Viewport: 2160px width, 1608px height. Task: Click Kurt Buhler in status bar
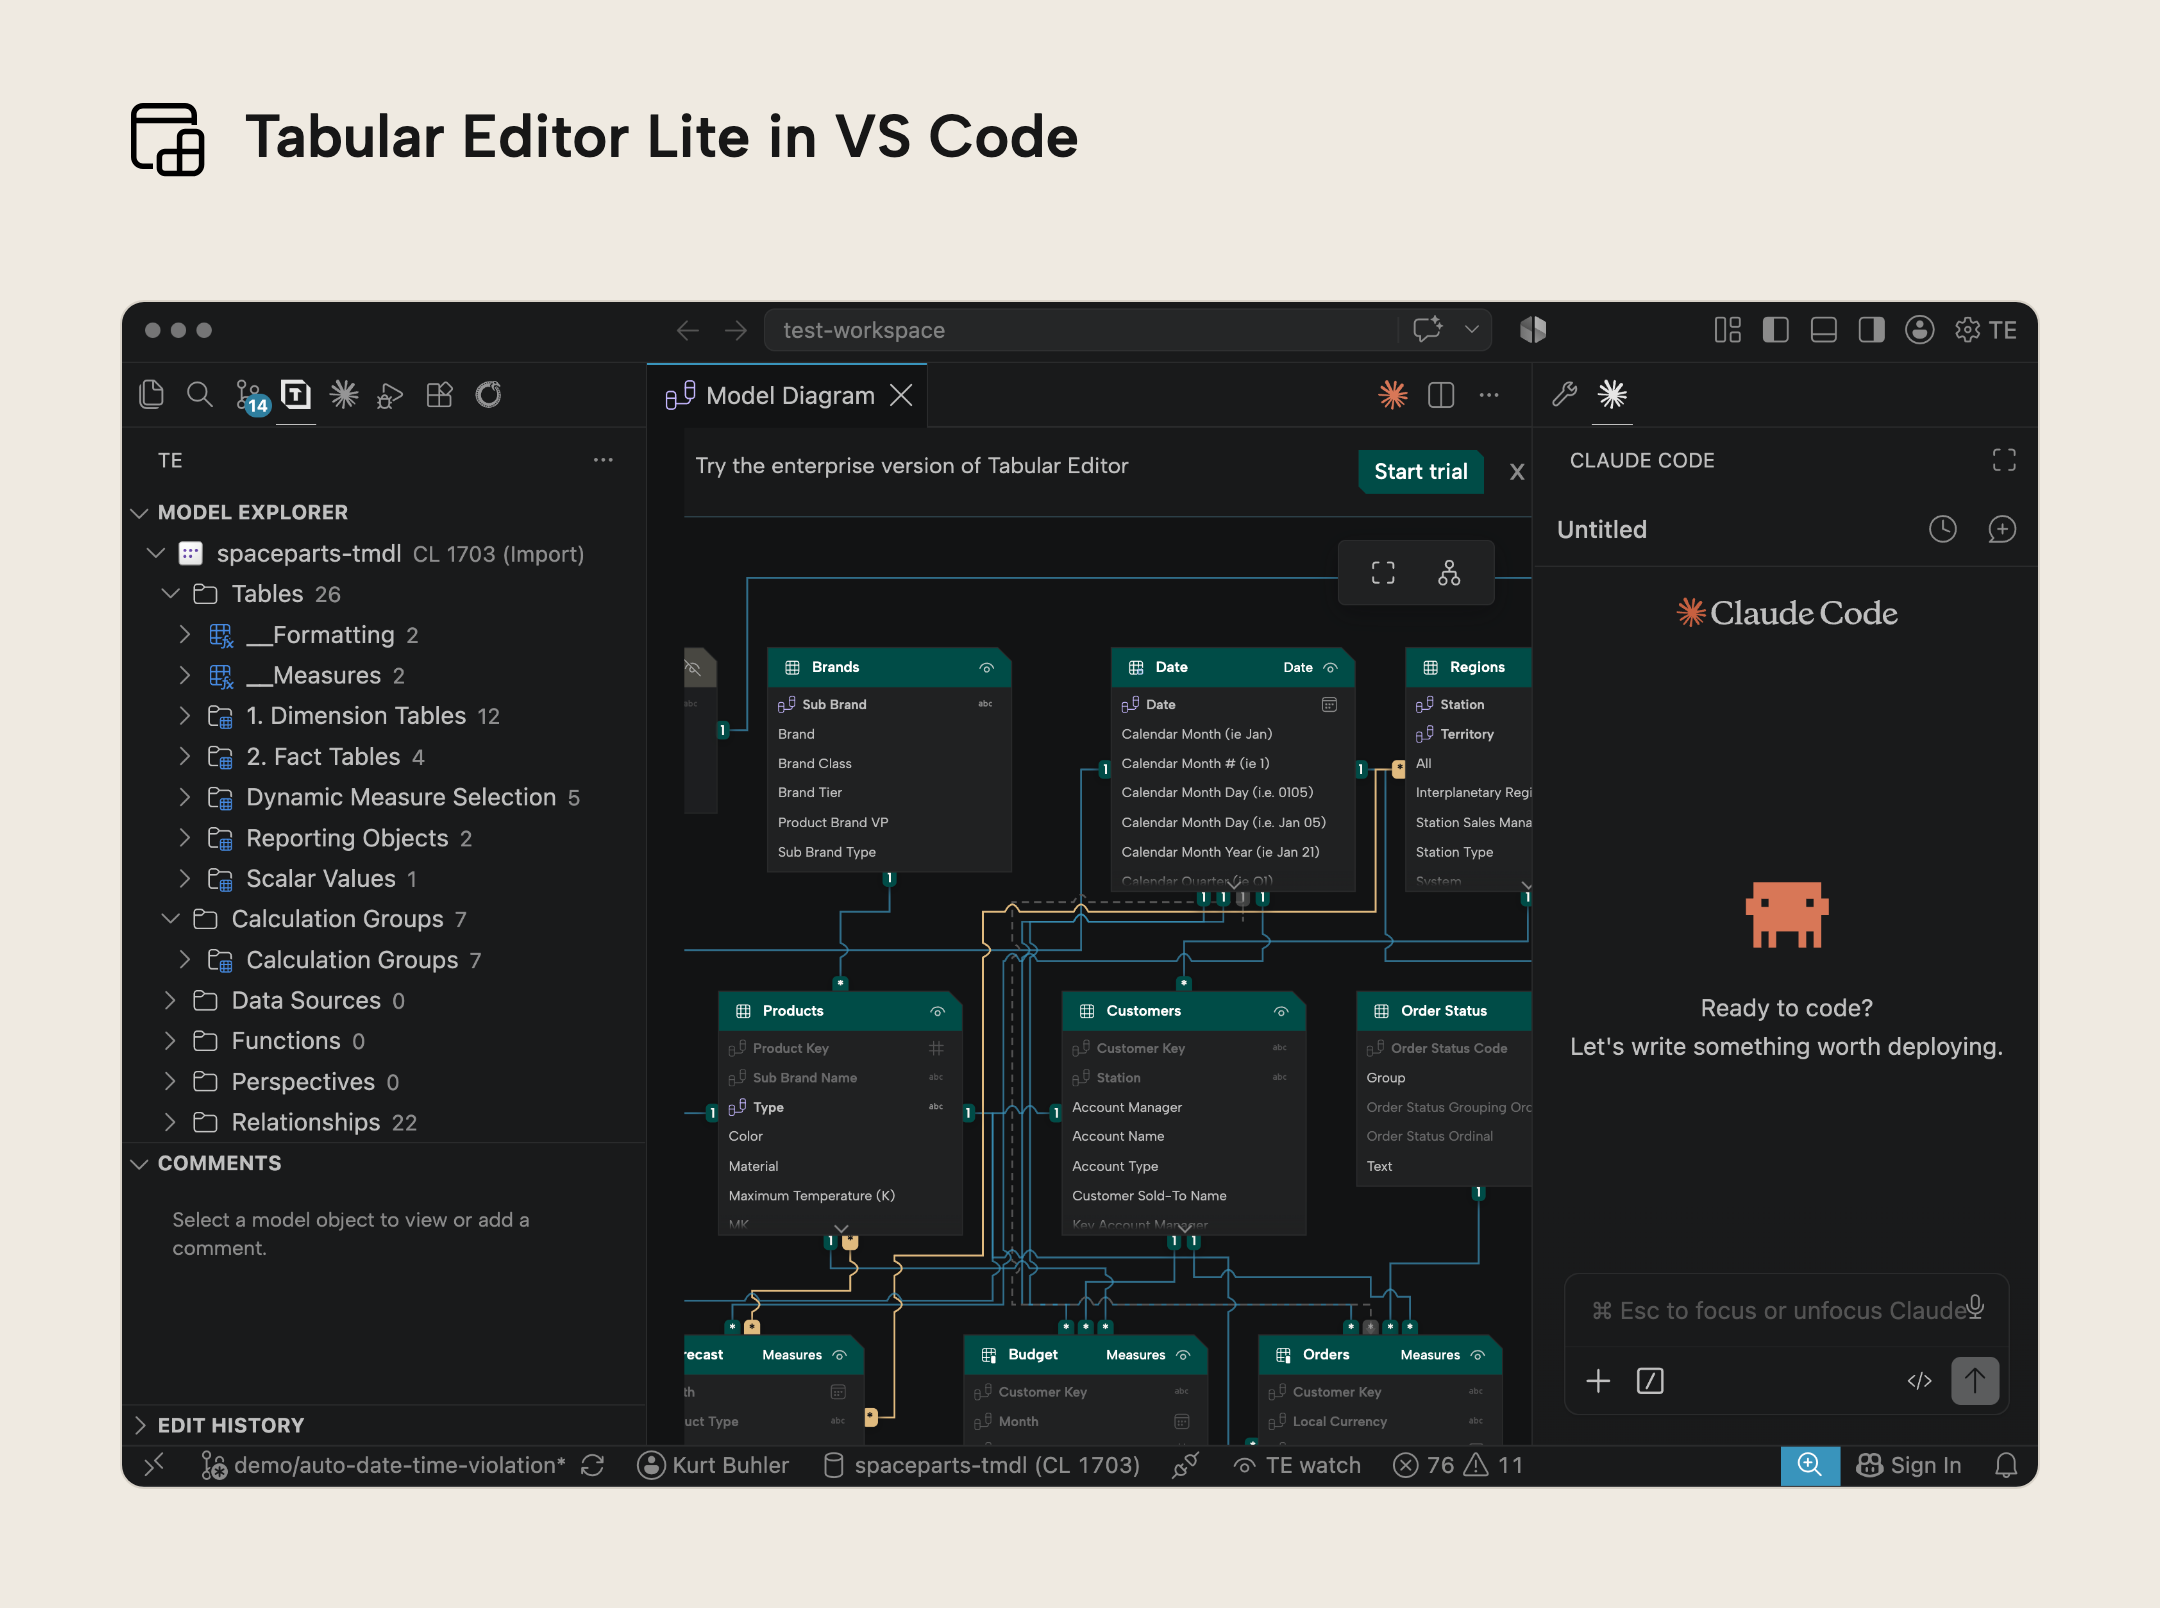pos(713,1465)
